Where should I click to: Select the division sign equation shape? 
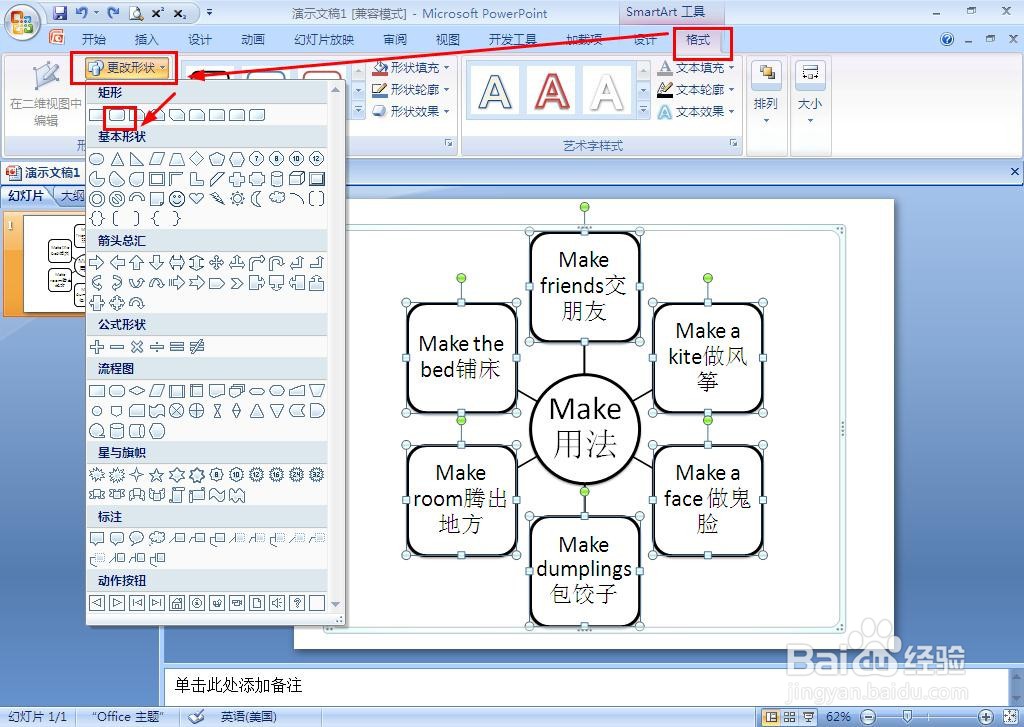click(157, 347)
